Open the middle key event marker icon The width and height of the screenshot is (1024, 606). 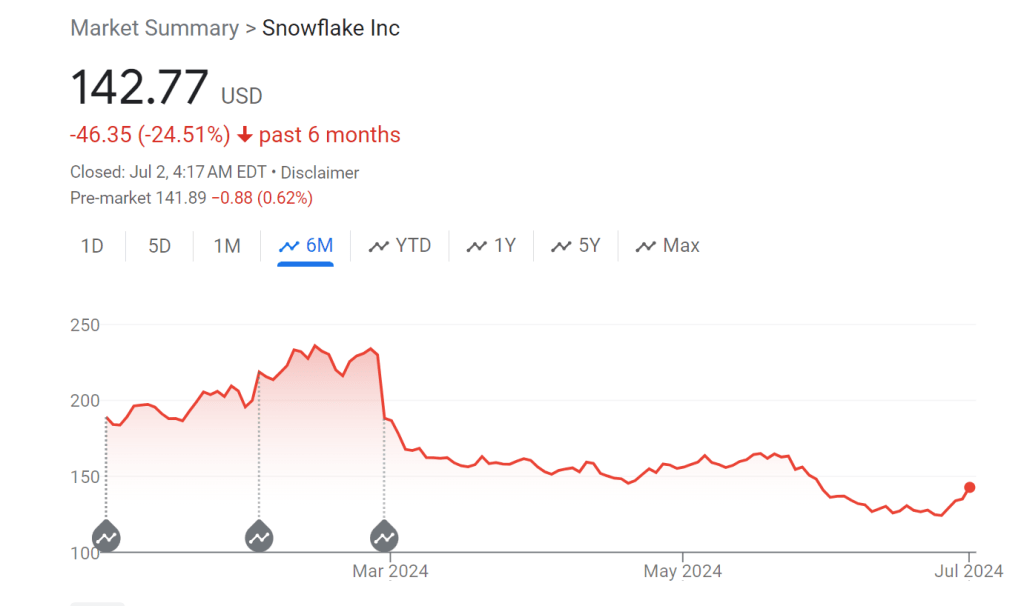(259, 536)
